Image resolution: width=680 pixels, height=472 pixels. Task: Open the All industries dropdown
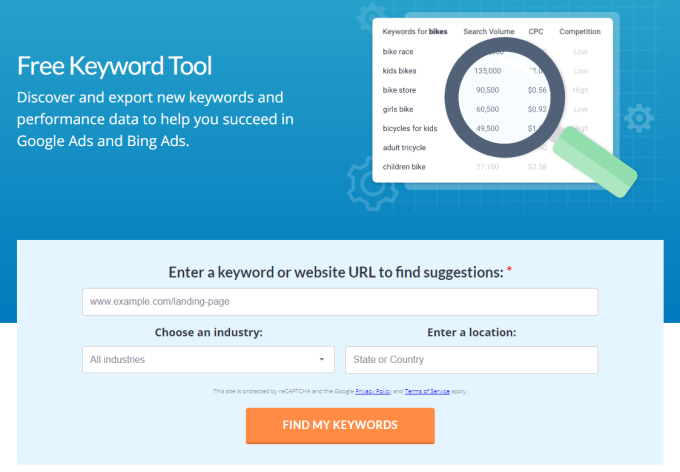[208, 360]
